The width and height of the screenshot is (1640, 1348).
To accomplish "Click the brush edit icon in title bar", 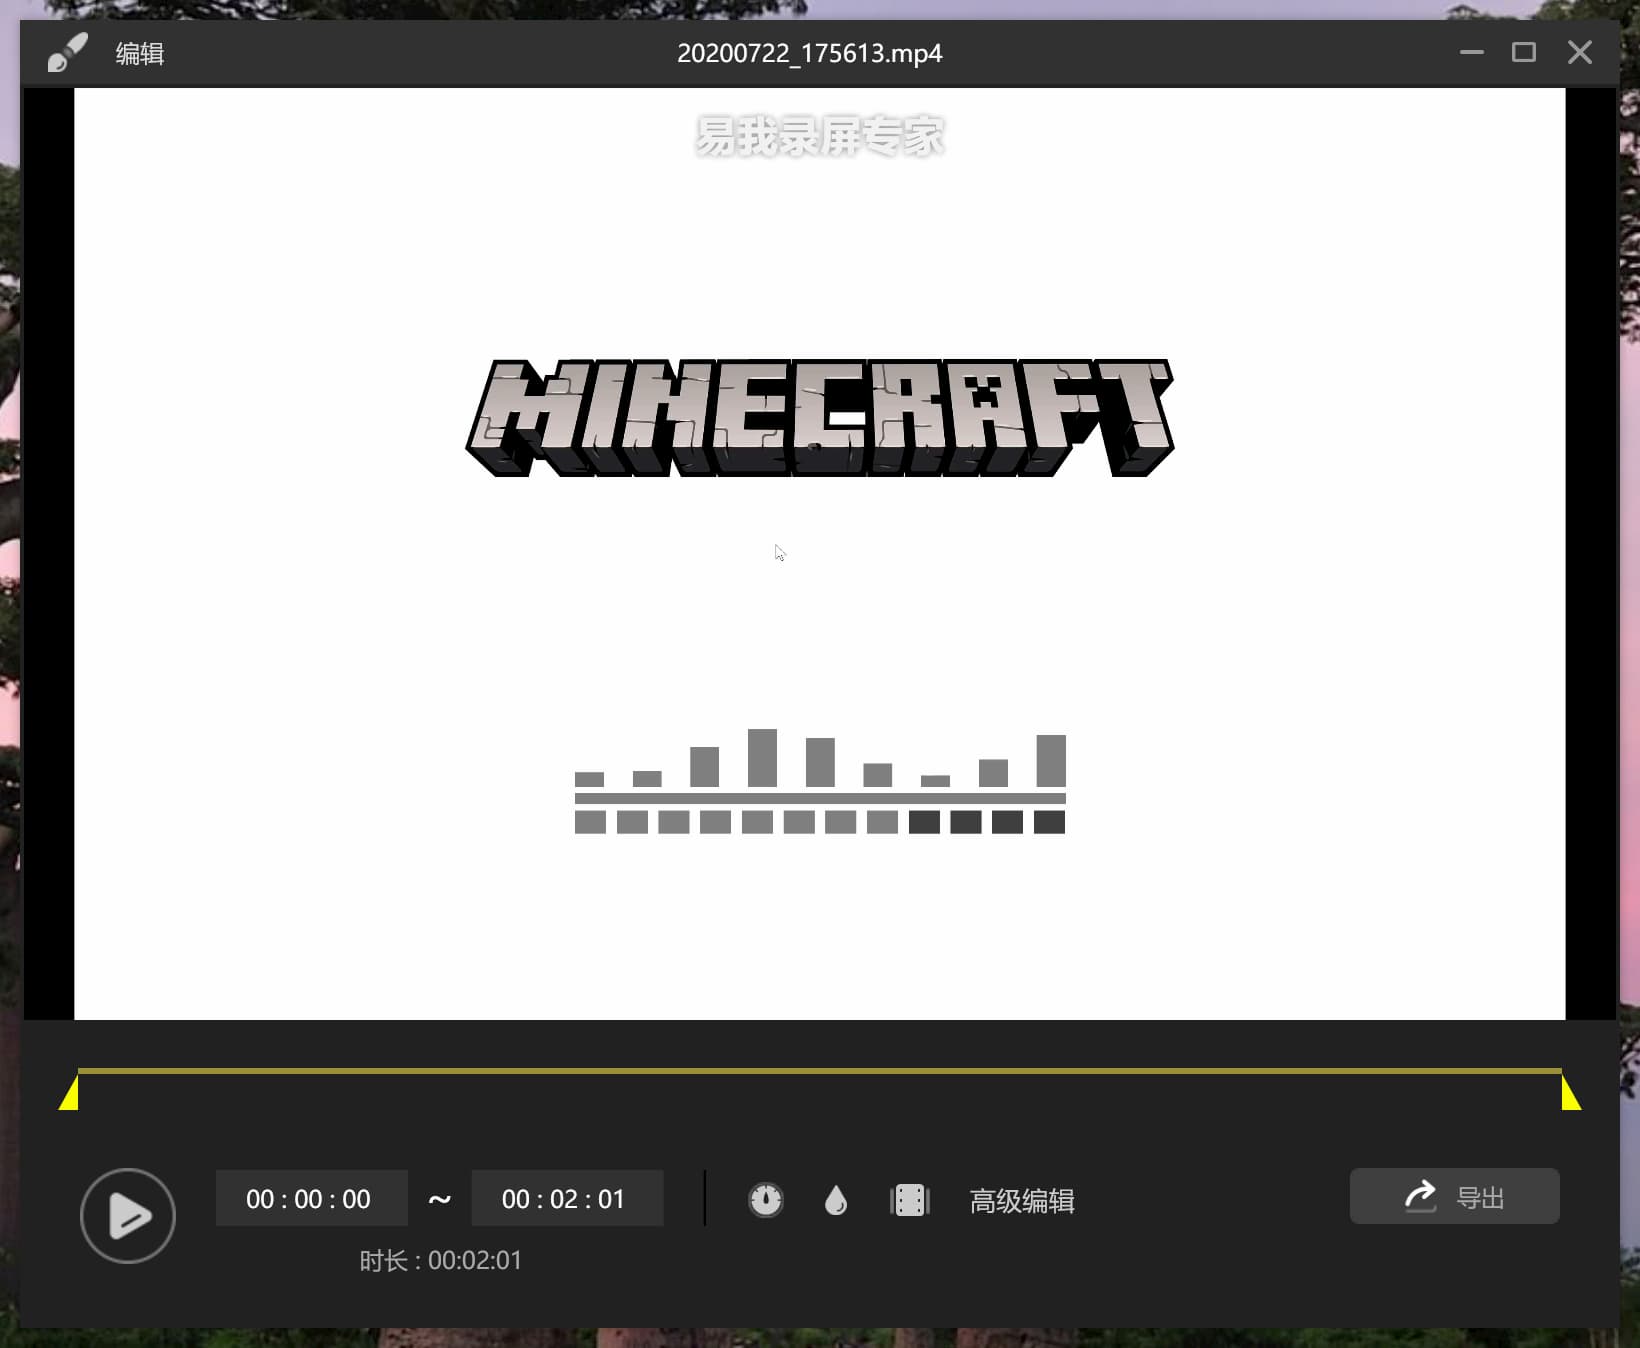I will point(68,53).
